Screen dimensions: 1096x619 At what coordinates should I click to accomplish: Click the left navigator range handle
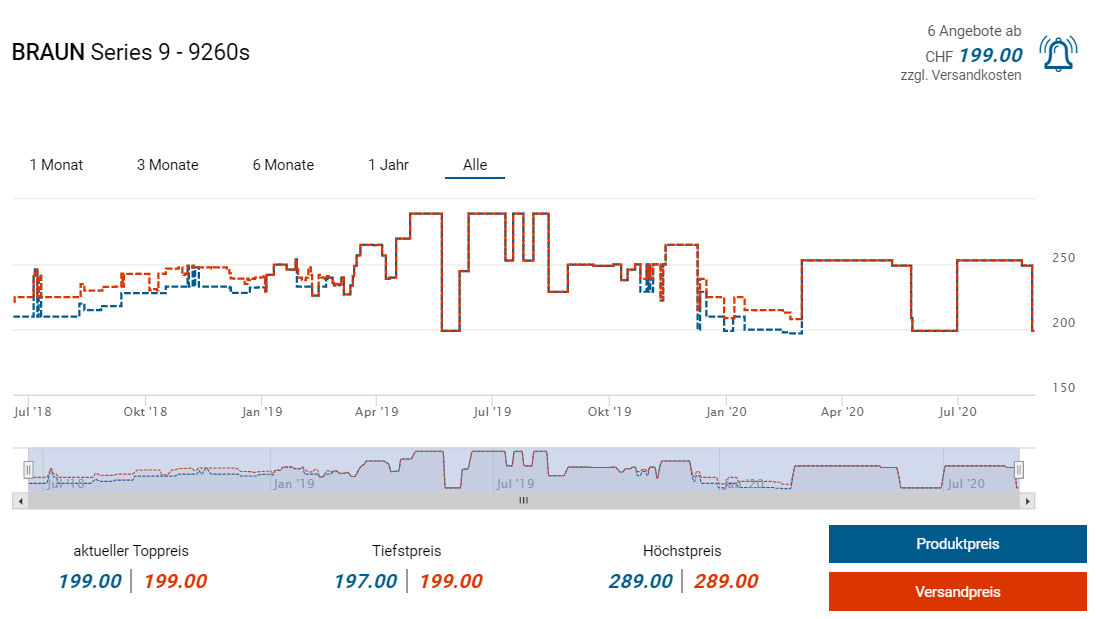28,469
